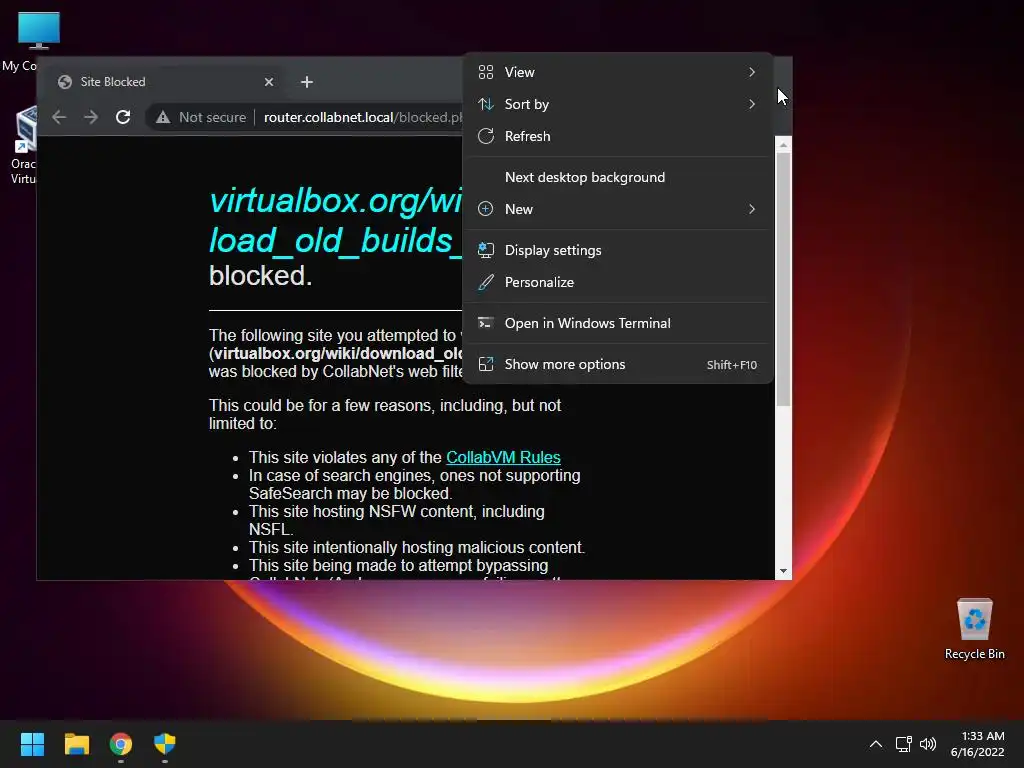Viewport: 1024px width, 768px height.
Task: Open a new Chrome tab
Action: (307, 82)
